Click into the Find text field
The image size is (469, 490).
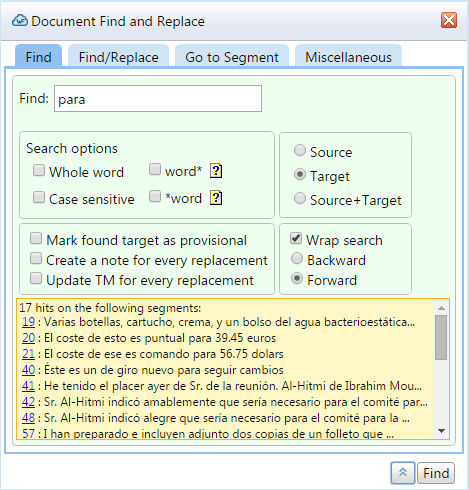click(158, 99)
